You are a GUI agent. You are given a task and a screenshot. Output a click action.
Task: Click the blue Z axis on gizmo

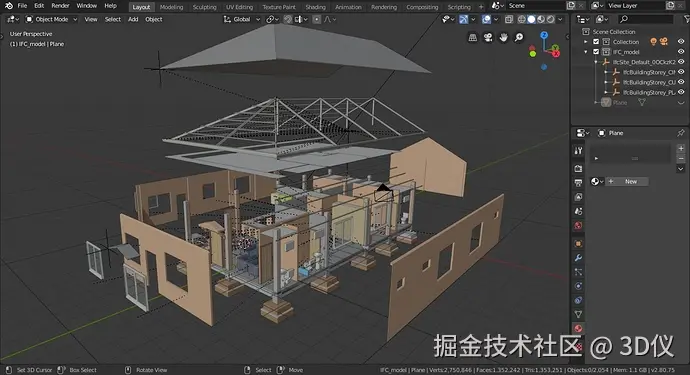click(544, 35)
